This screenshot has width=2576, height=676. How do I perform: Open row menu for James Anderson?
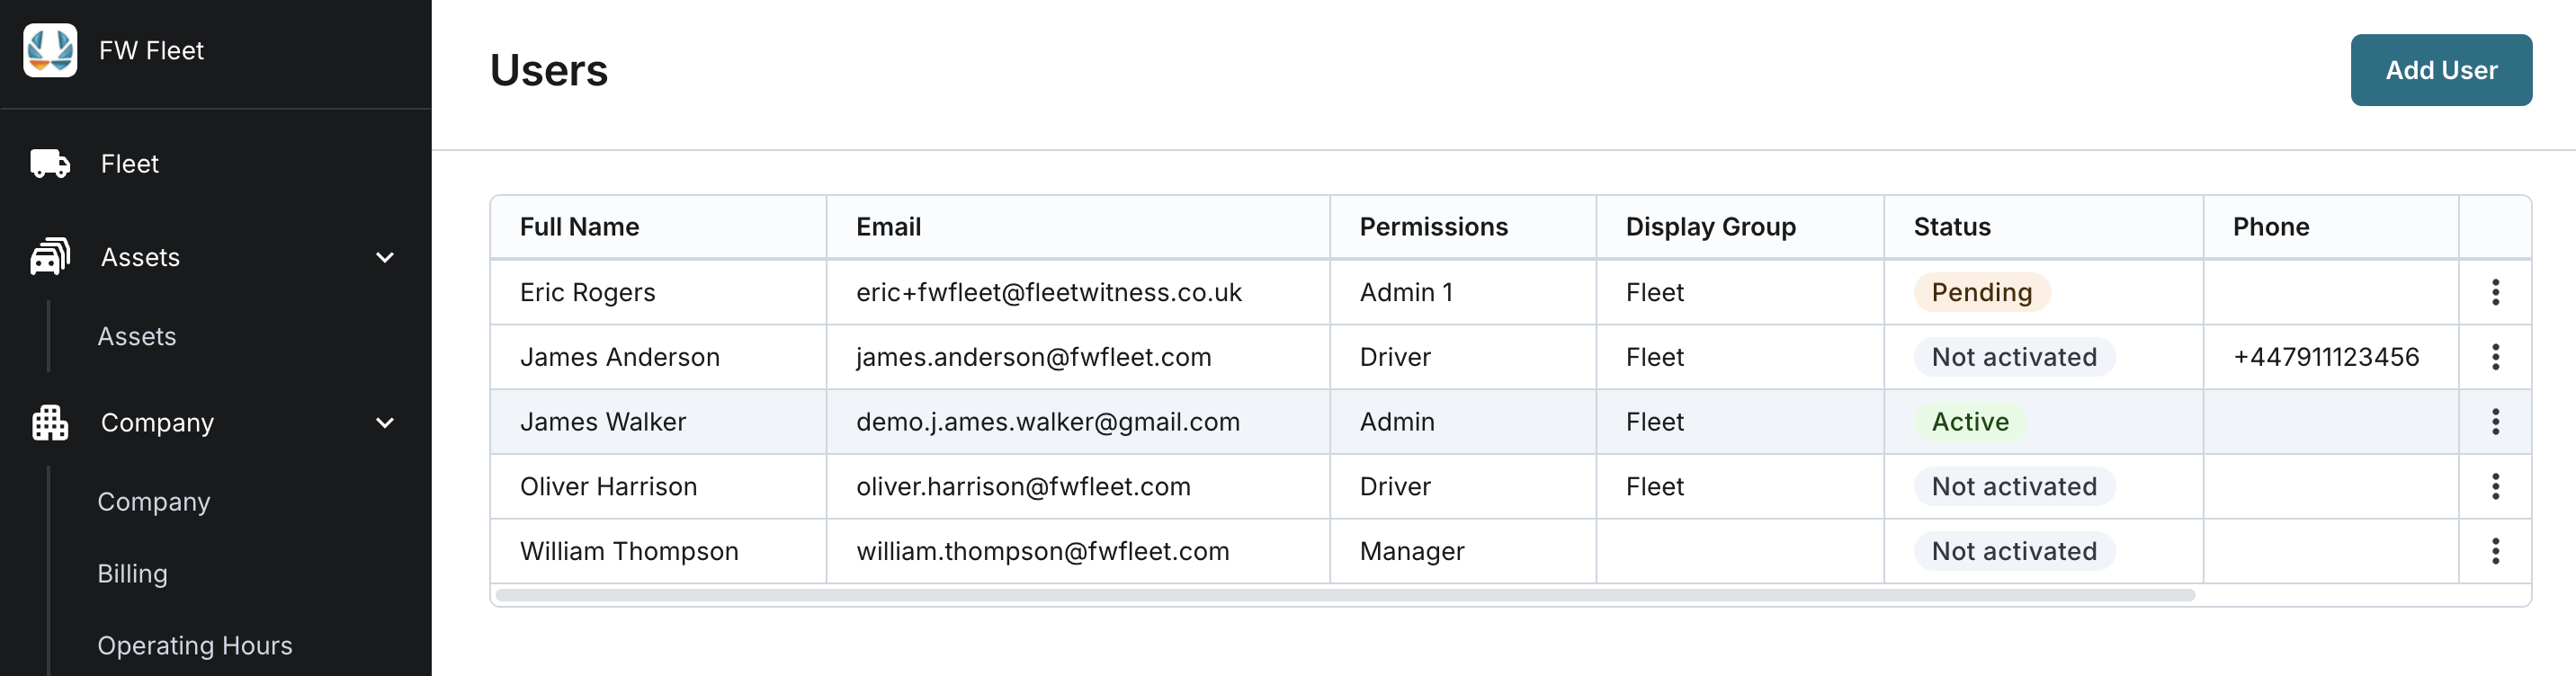(x=2495, y=357)
